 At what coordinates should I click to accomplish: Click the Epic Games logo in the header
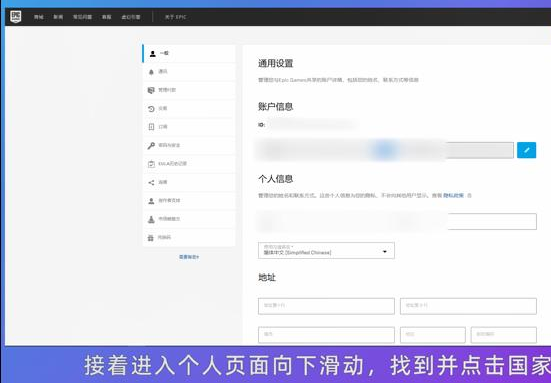(x=15, y=17)
